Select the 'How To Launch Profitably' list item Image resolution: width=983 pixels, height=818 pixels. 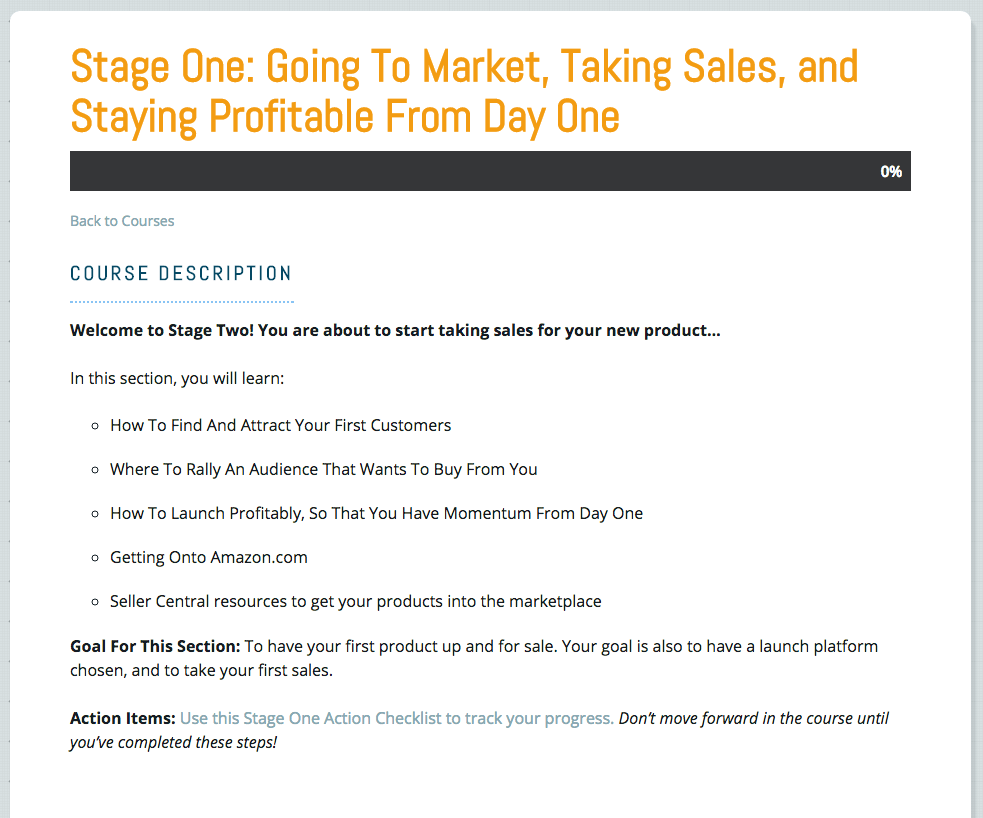376,513
